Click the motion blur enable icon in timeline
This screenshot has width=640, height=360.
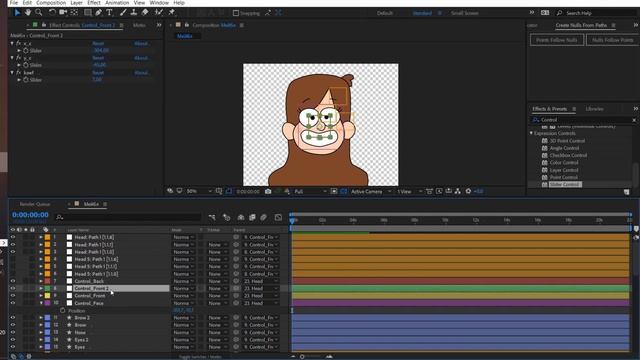[x=264, y=218]
